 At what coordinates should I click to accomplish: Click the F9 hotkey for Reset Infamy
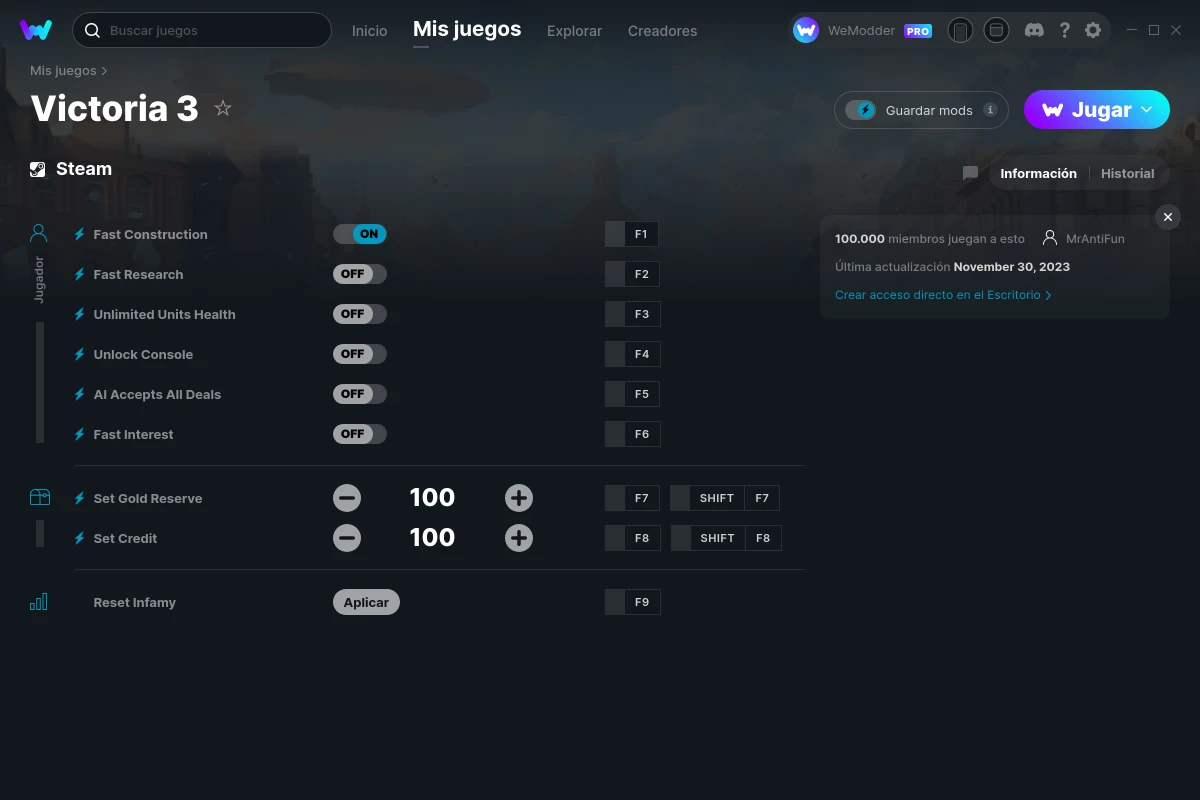(x=633, y=602)
